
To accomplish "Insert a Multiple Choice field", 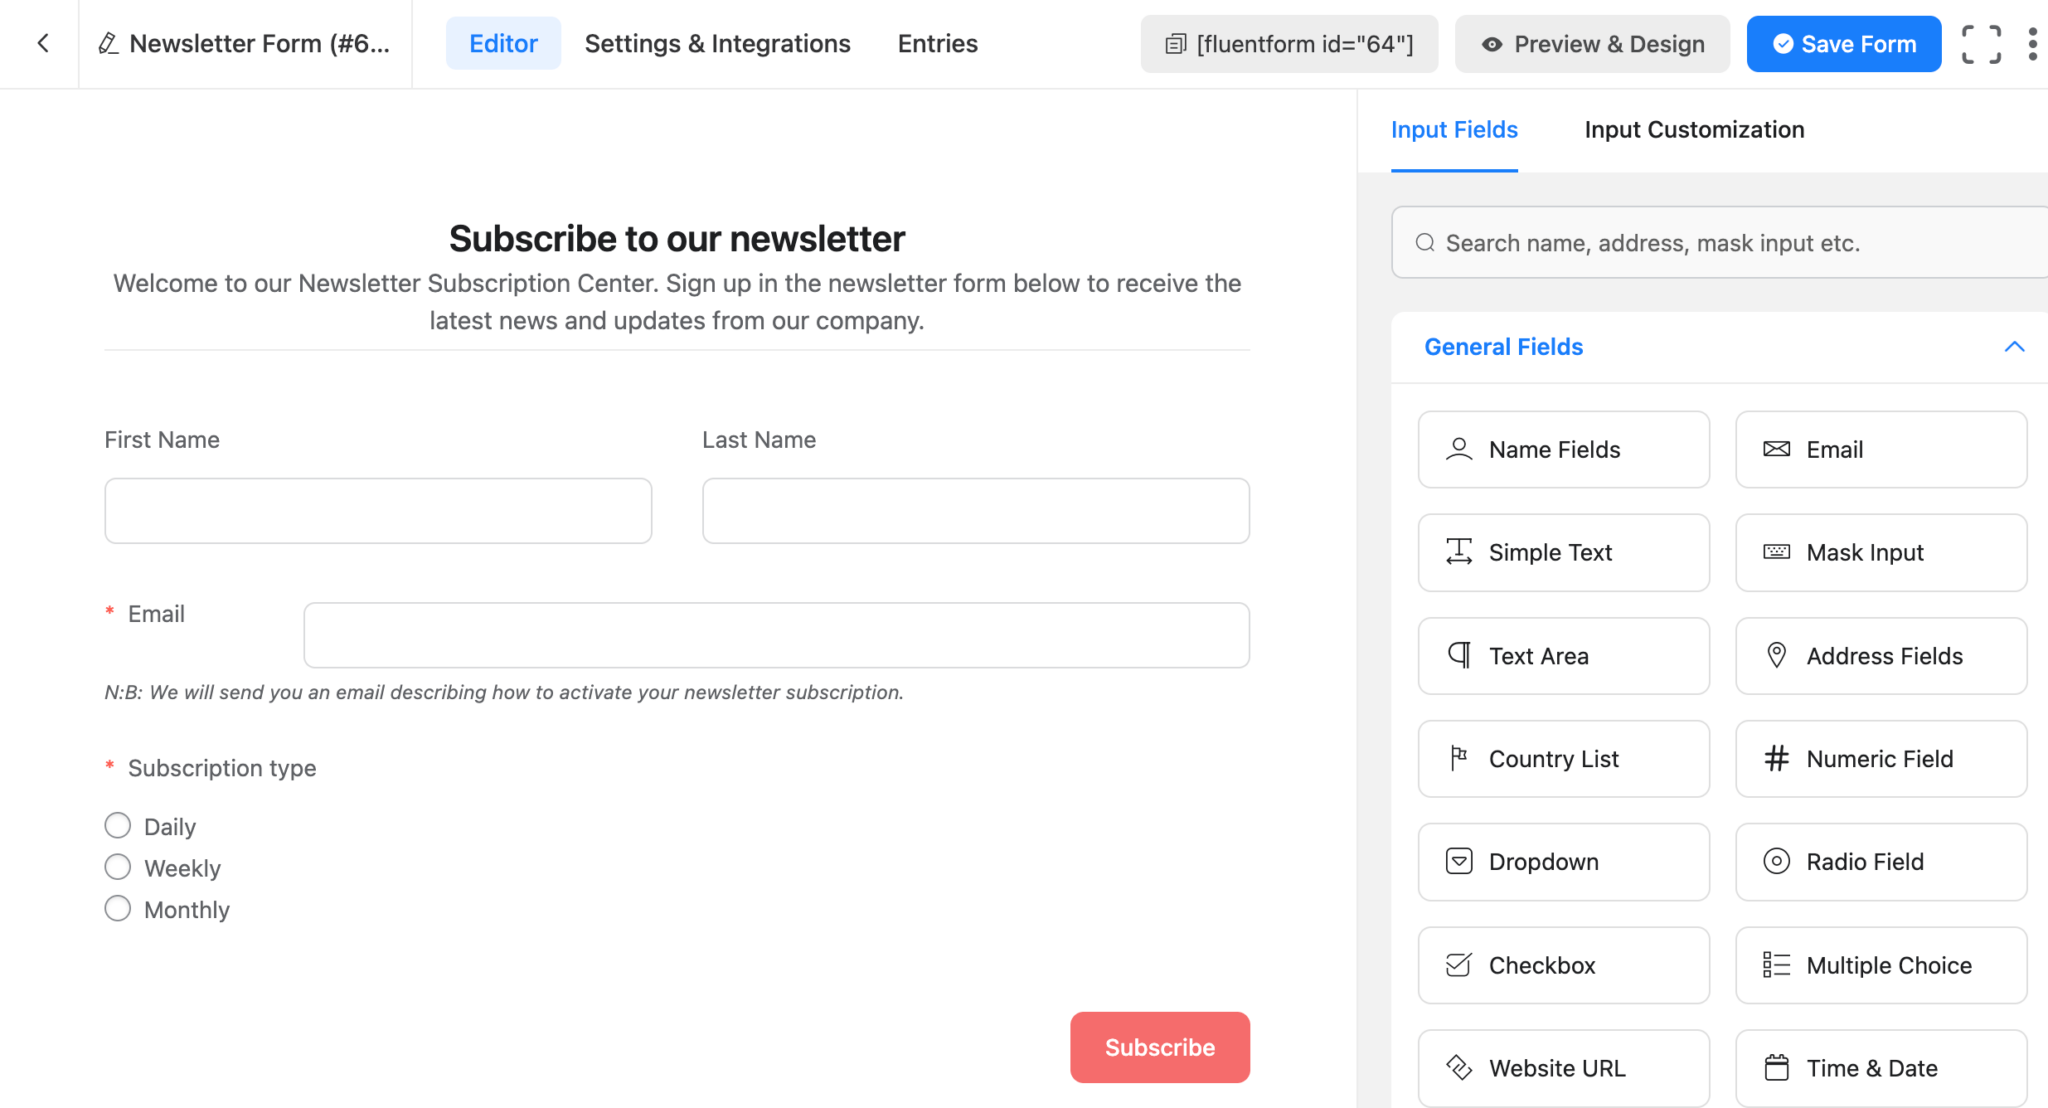I will pyautogui.click(x=1880, y=965).
